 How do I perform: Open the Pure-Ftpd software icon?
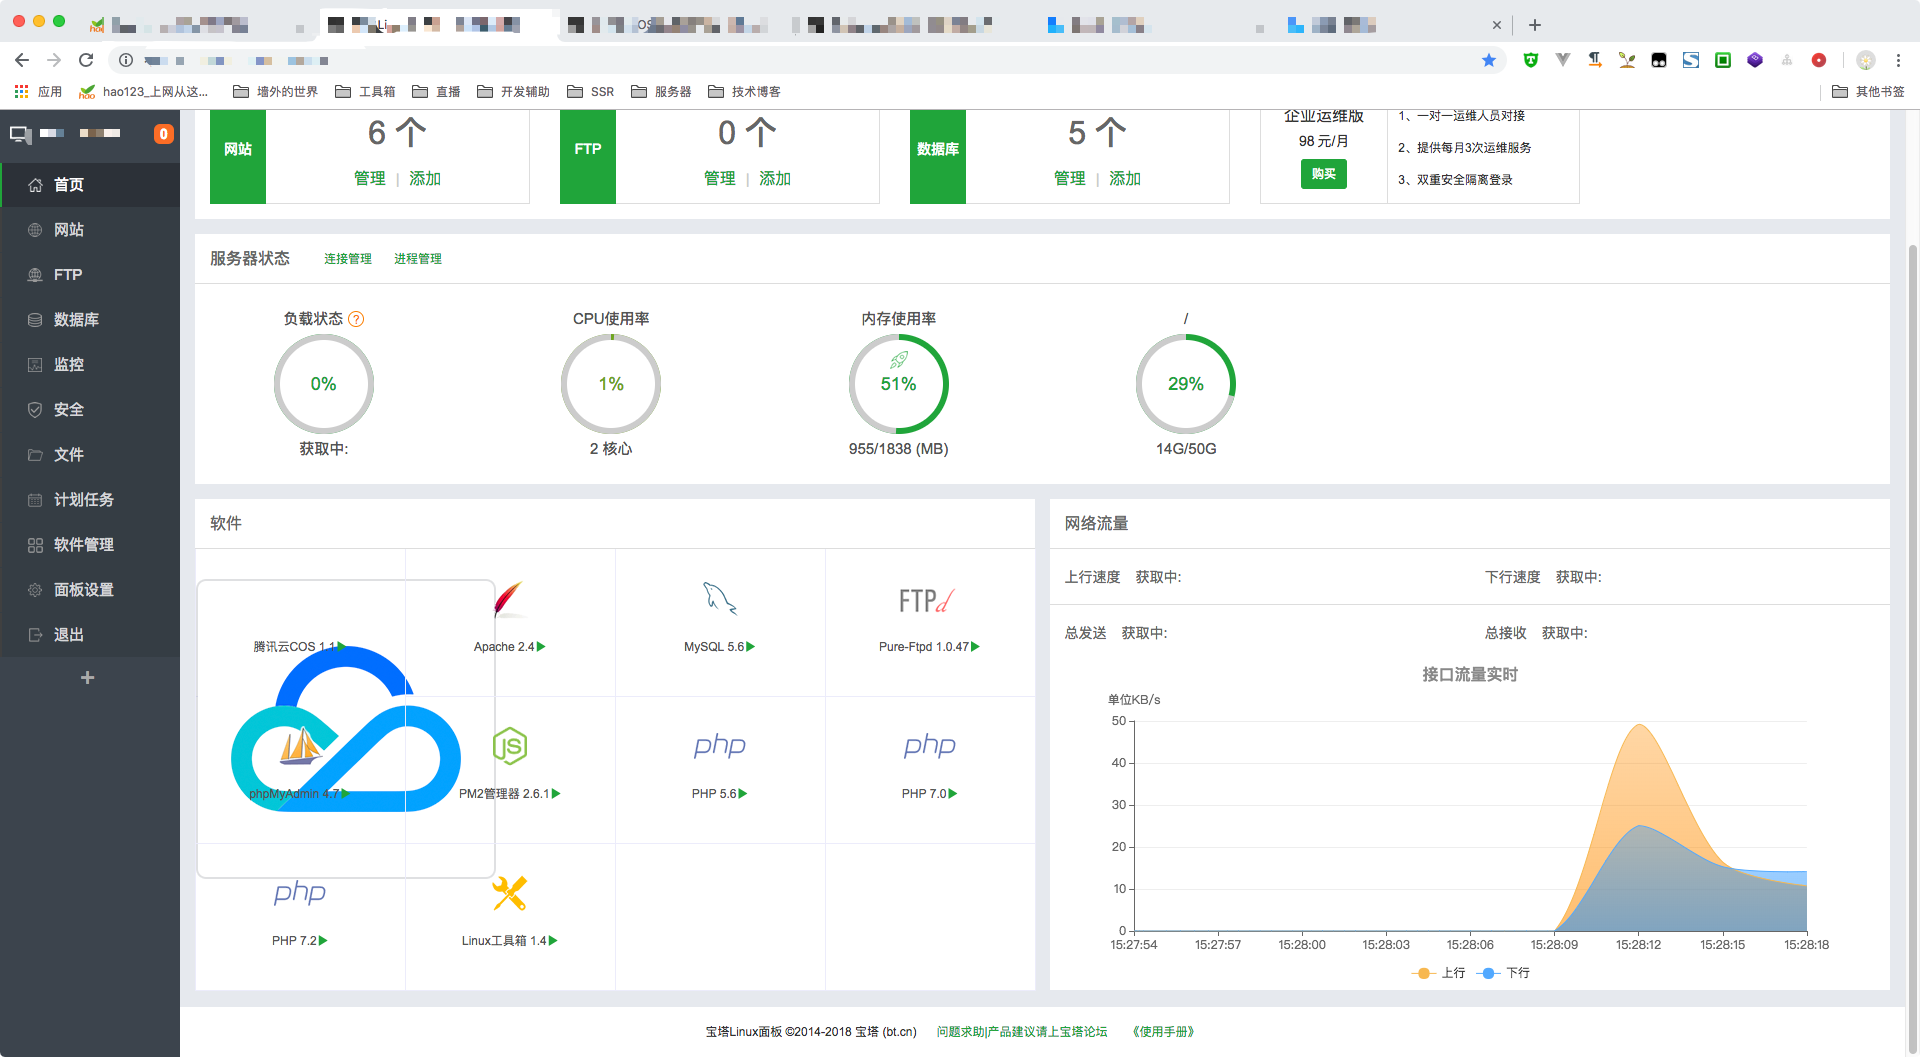[x=927, y=600]
